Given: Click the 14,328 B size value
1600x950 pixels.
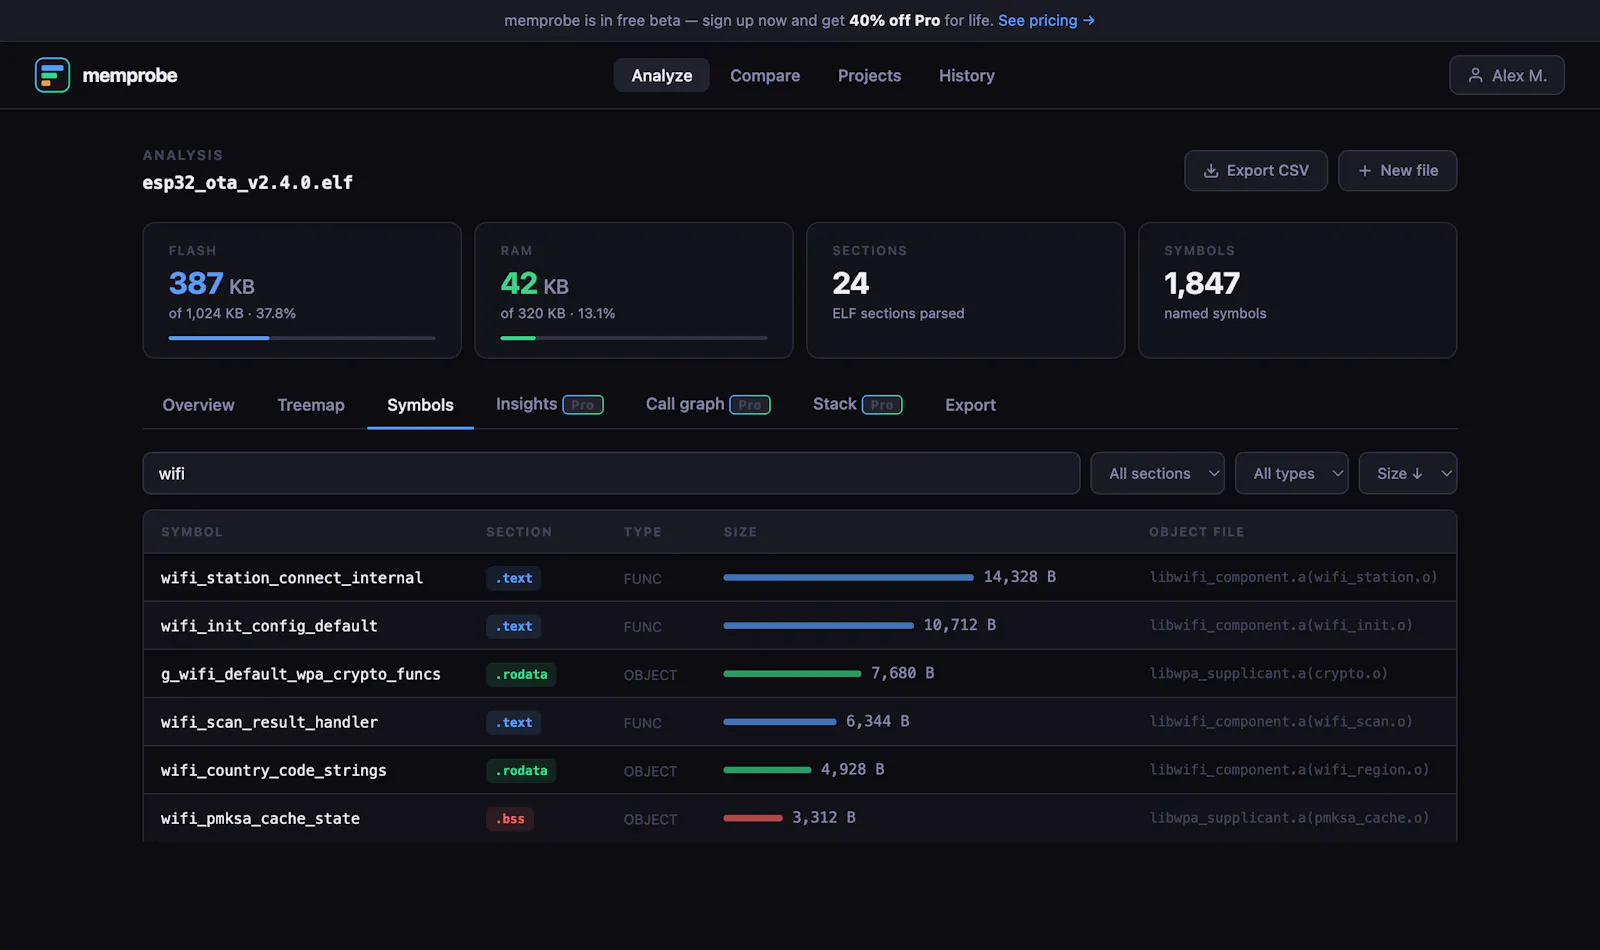Looking at the screenshot, I should [1020, 577].
